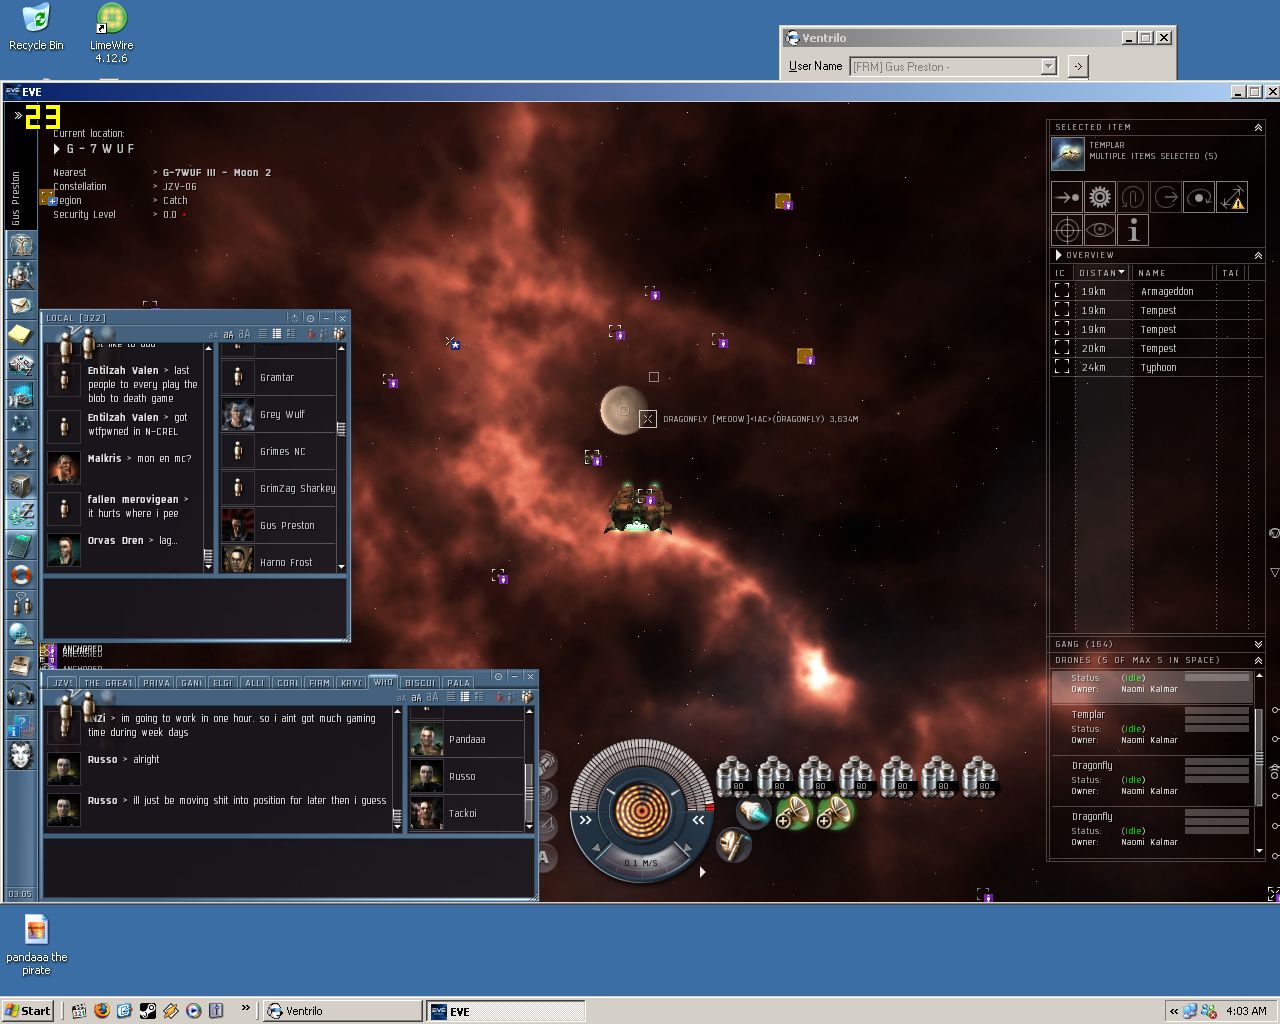Expand the Current location G-7WUF triangle
The image size is (1280, 1024).
[x=57, y=149]
